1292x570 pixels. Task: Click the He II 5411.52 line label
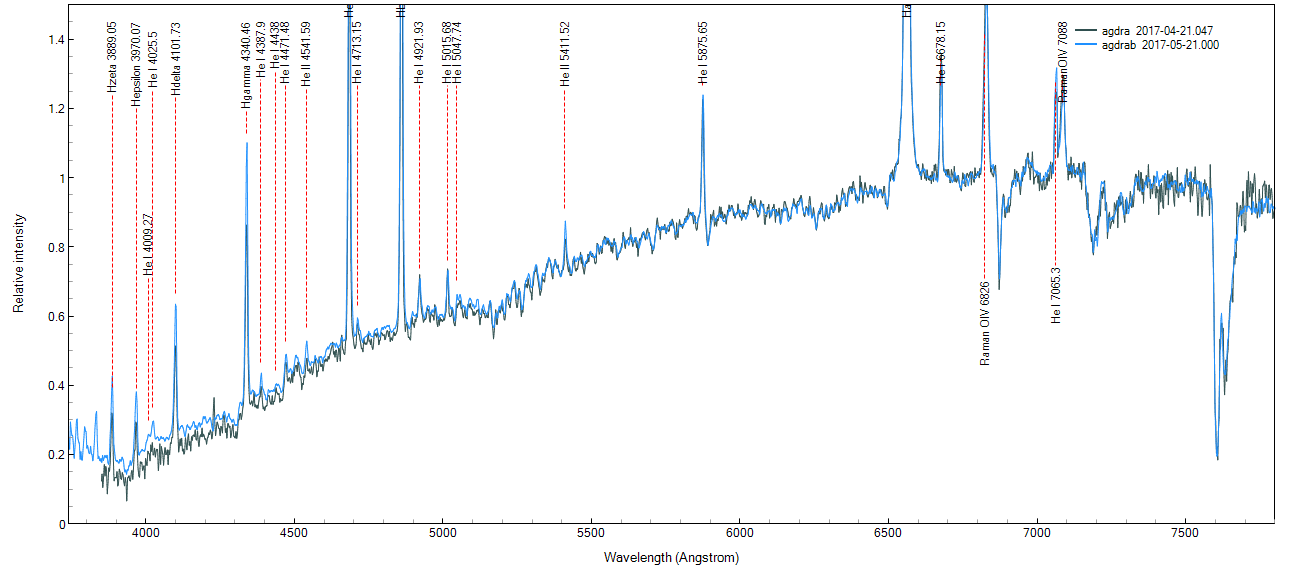565,54
